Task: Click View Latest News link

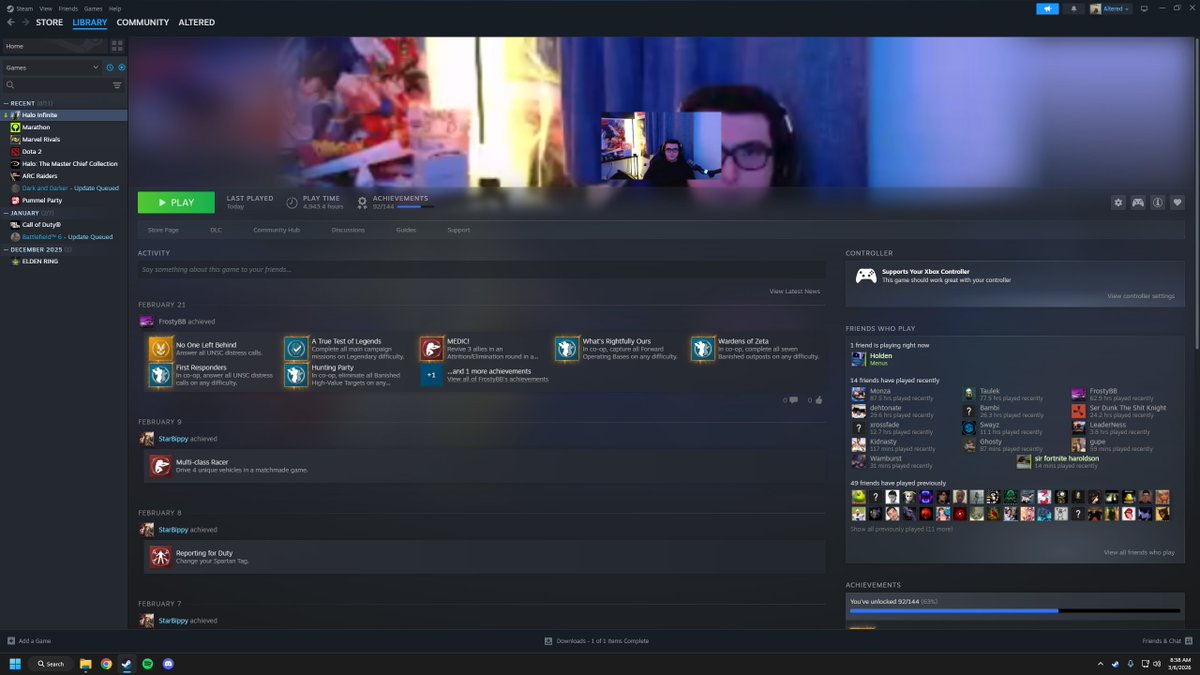Action: tap(795, 291)
